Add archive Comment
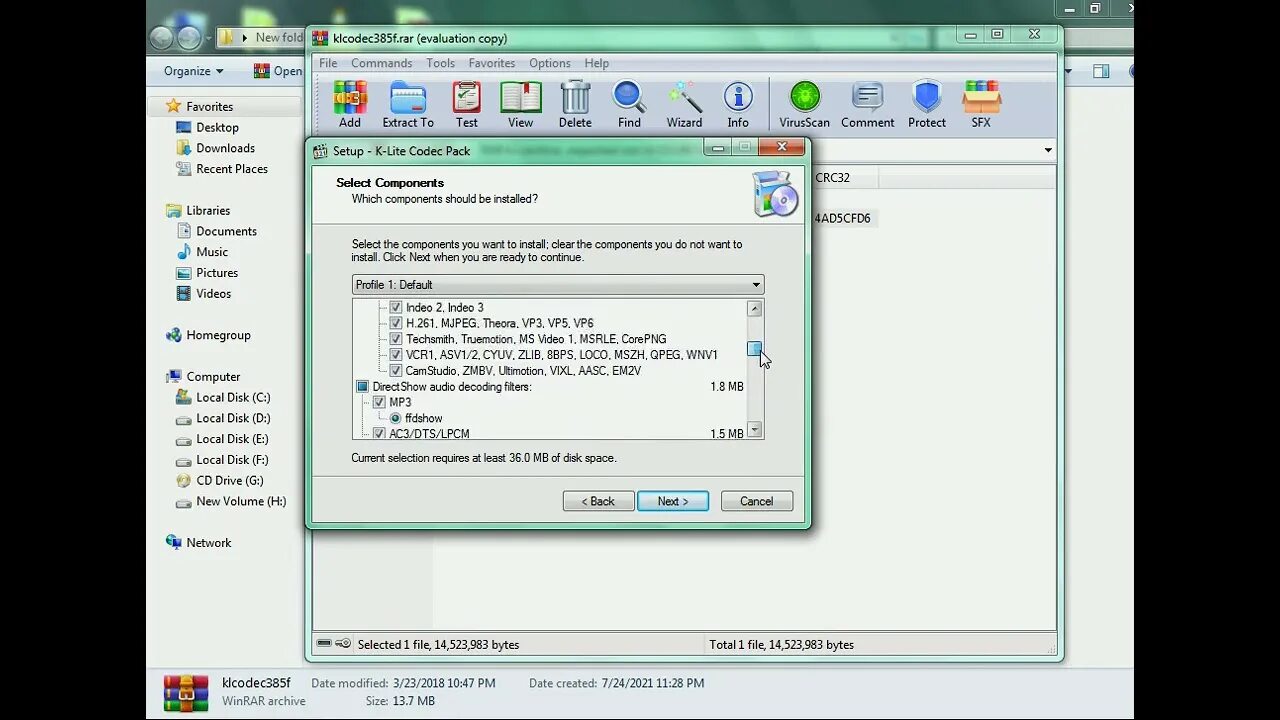This screenshot has height=720, width=1280. point(867,105)
